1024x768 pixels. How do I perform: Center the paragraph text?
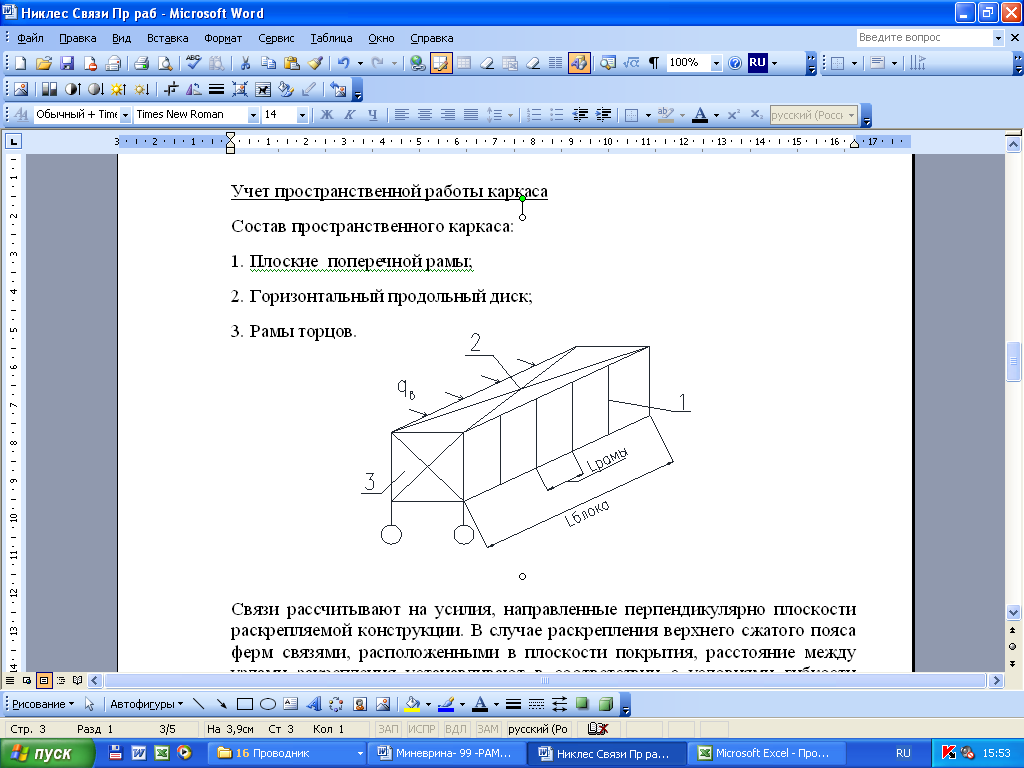point(424,115)
